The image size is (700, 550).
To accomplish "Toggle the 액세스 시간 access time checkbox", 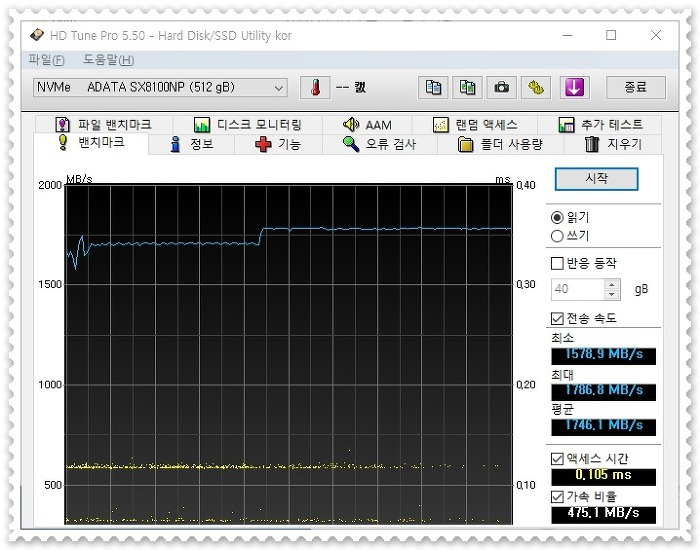I will pos(557,459).
